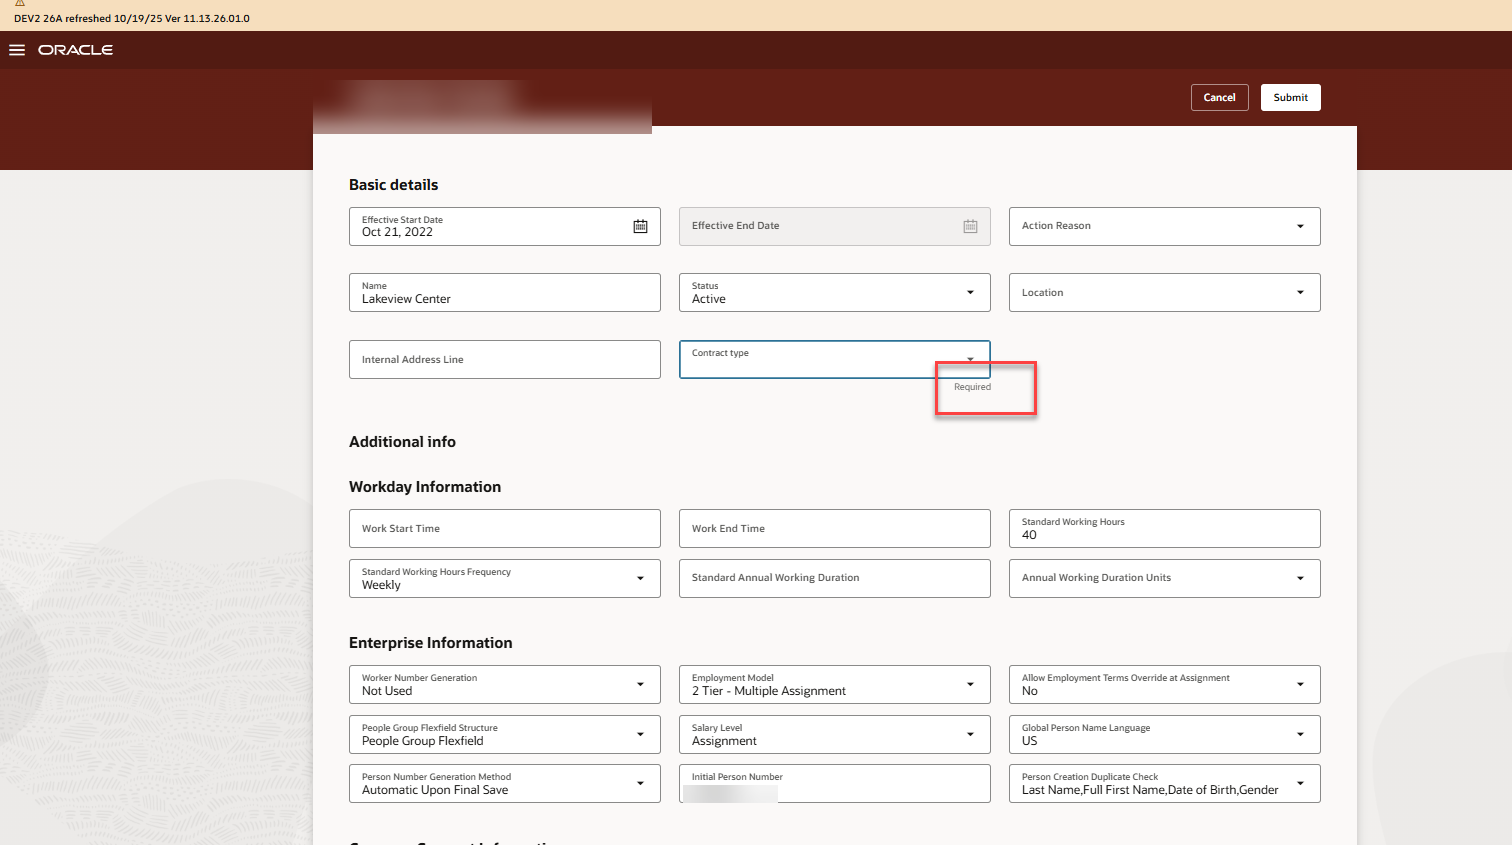The height and width of the screenshot is (845, 1512).
Task: Click the Cancel button
Action: point(1219,97)
